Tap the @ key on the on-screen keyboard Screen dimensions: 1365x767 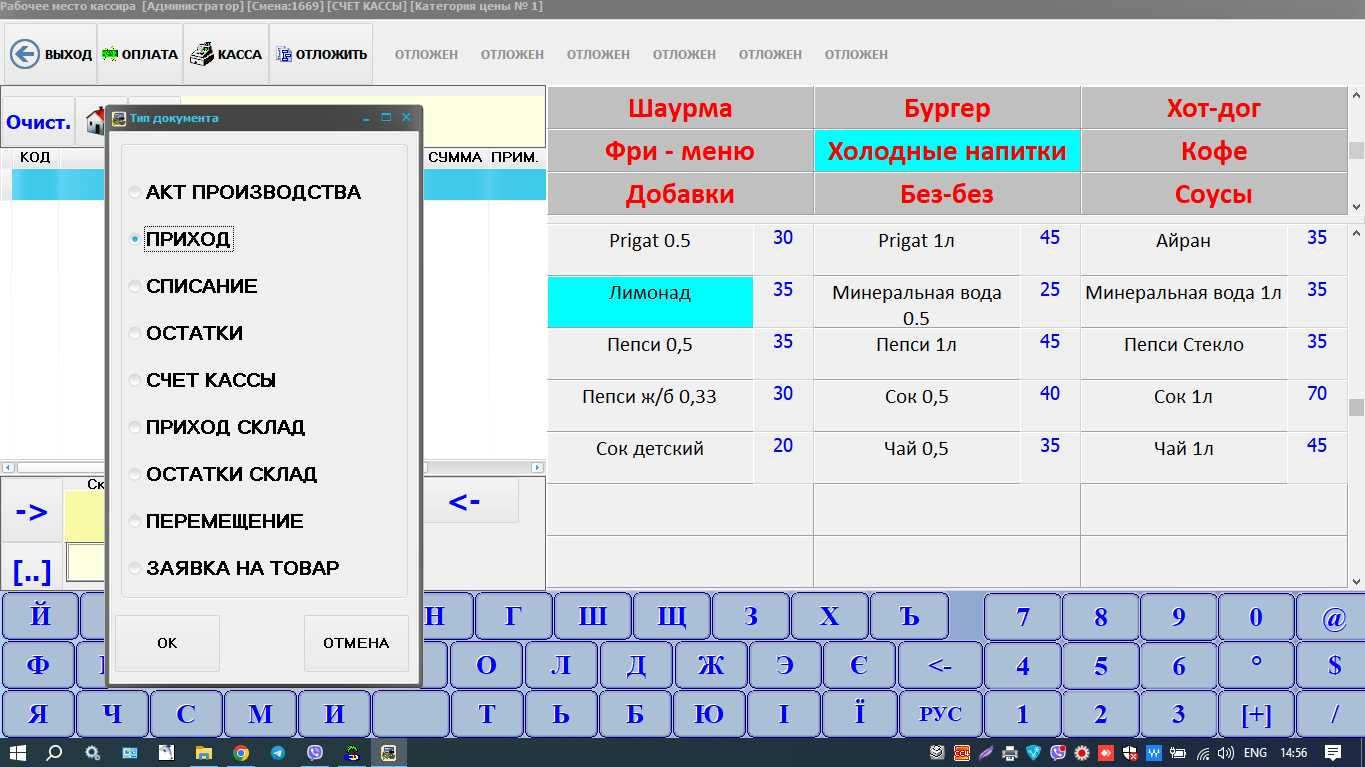point(1334,617)
